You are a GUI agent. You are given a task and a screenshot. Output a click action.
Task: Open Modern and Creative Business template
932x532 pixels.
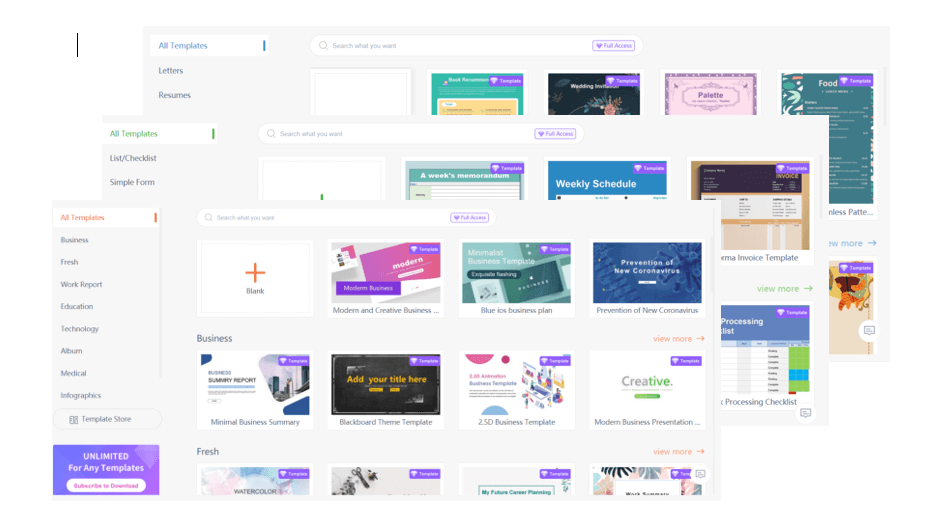pos(386,279)
